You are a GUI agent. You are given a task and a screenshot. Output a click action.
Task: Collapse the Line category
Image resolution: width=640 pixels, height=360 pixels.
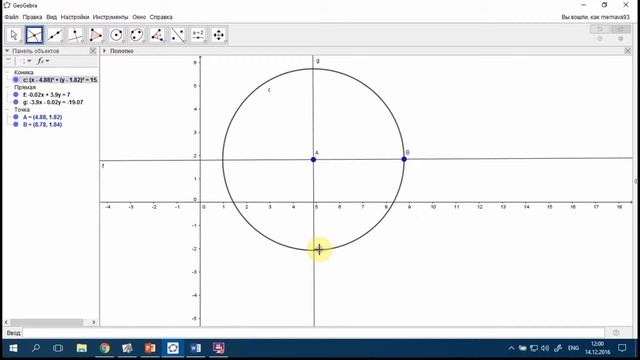tap(7, 87)
